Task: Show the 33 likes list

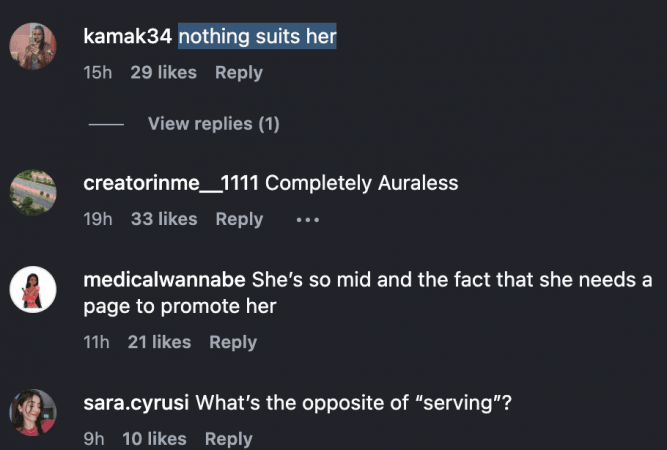Action: (164, 219)
